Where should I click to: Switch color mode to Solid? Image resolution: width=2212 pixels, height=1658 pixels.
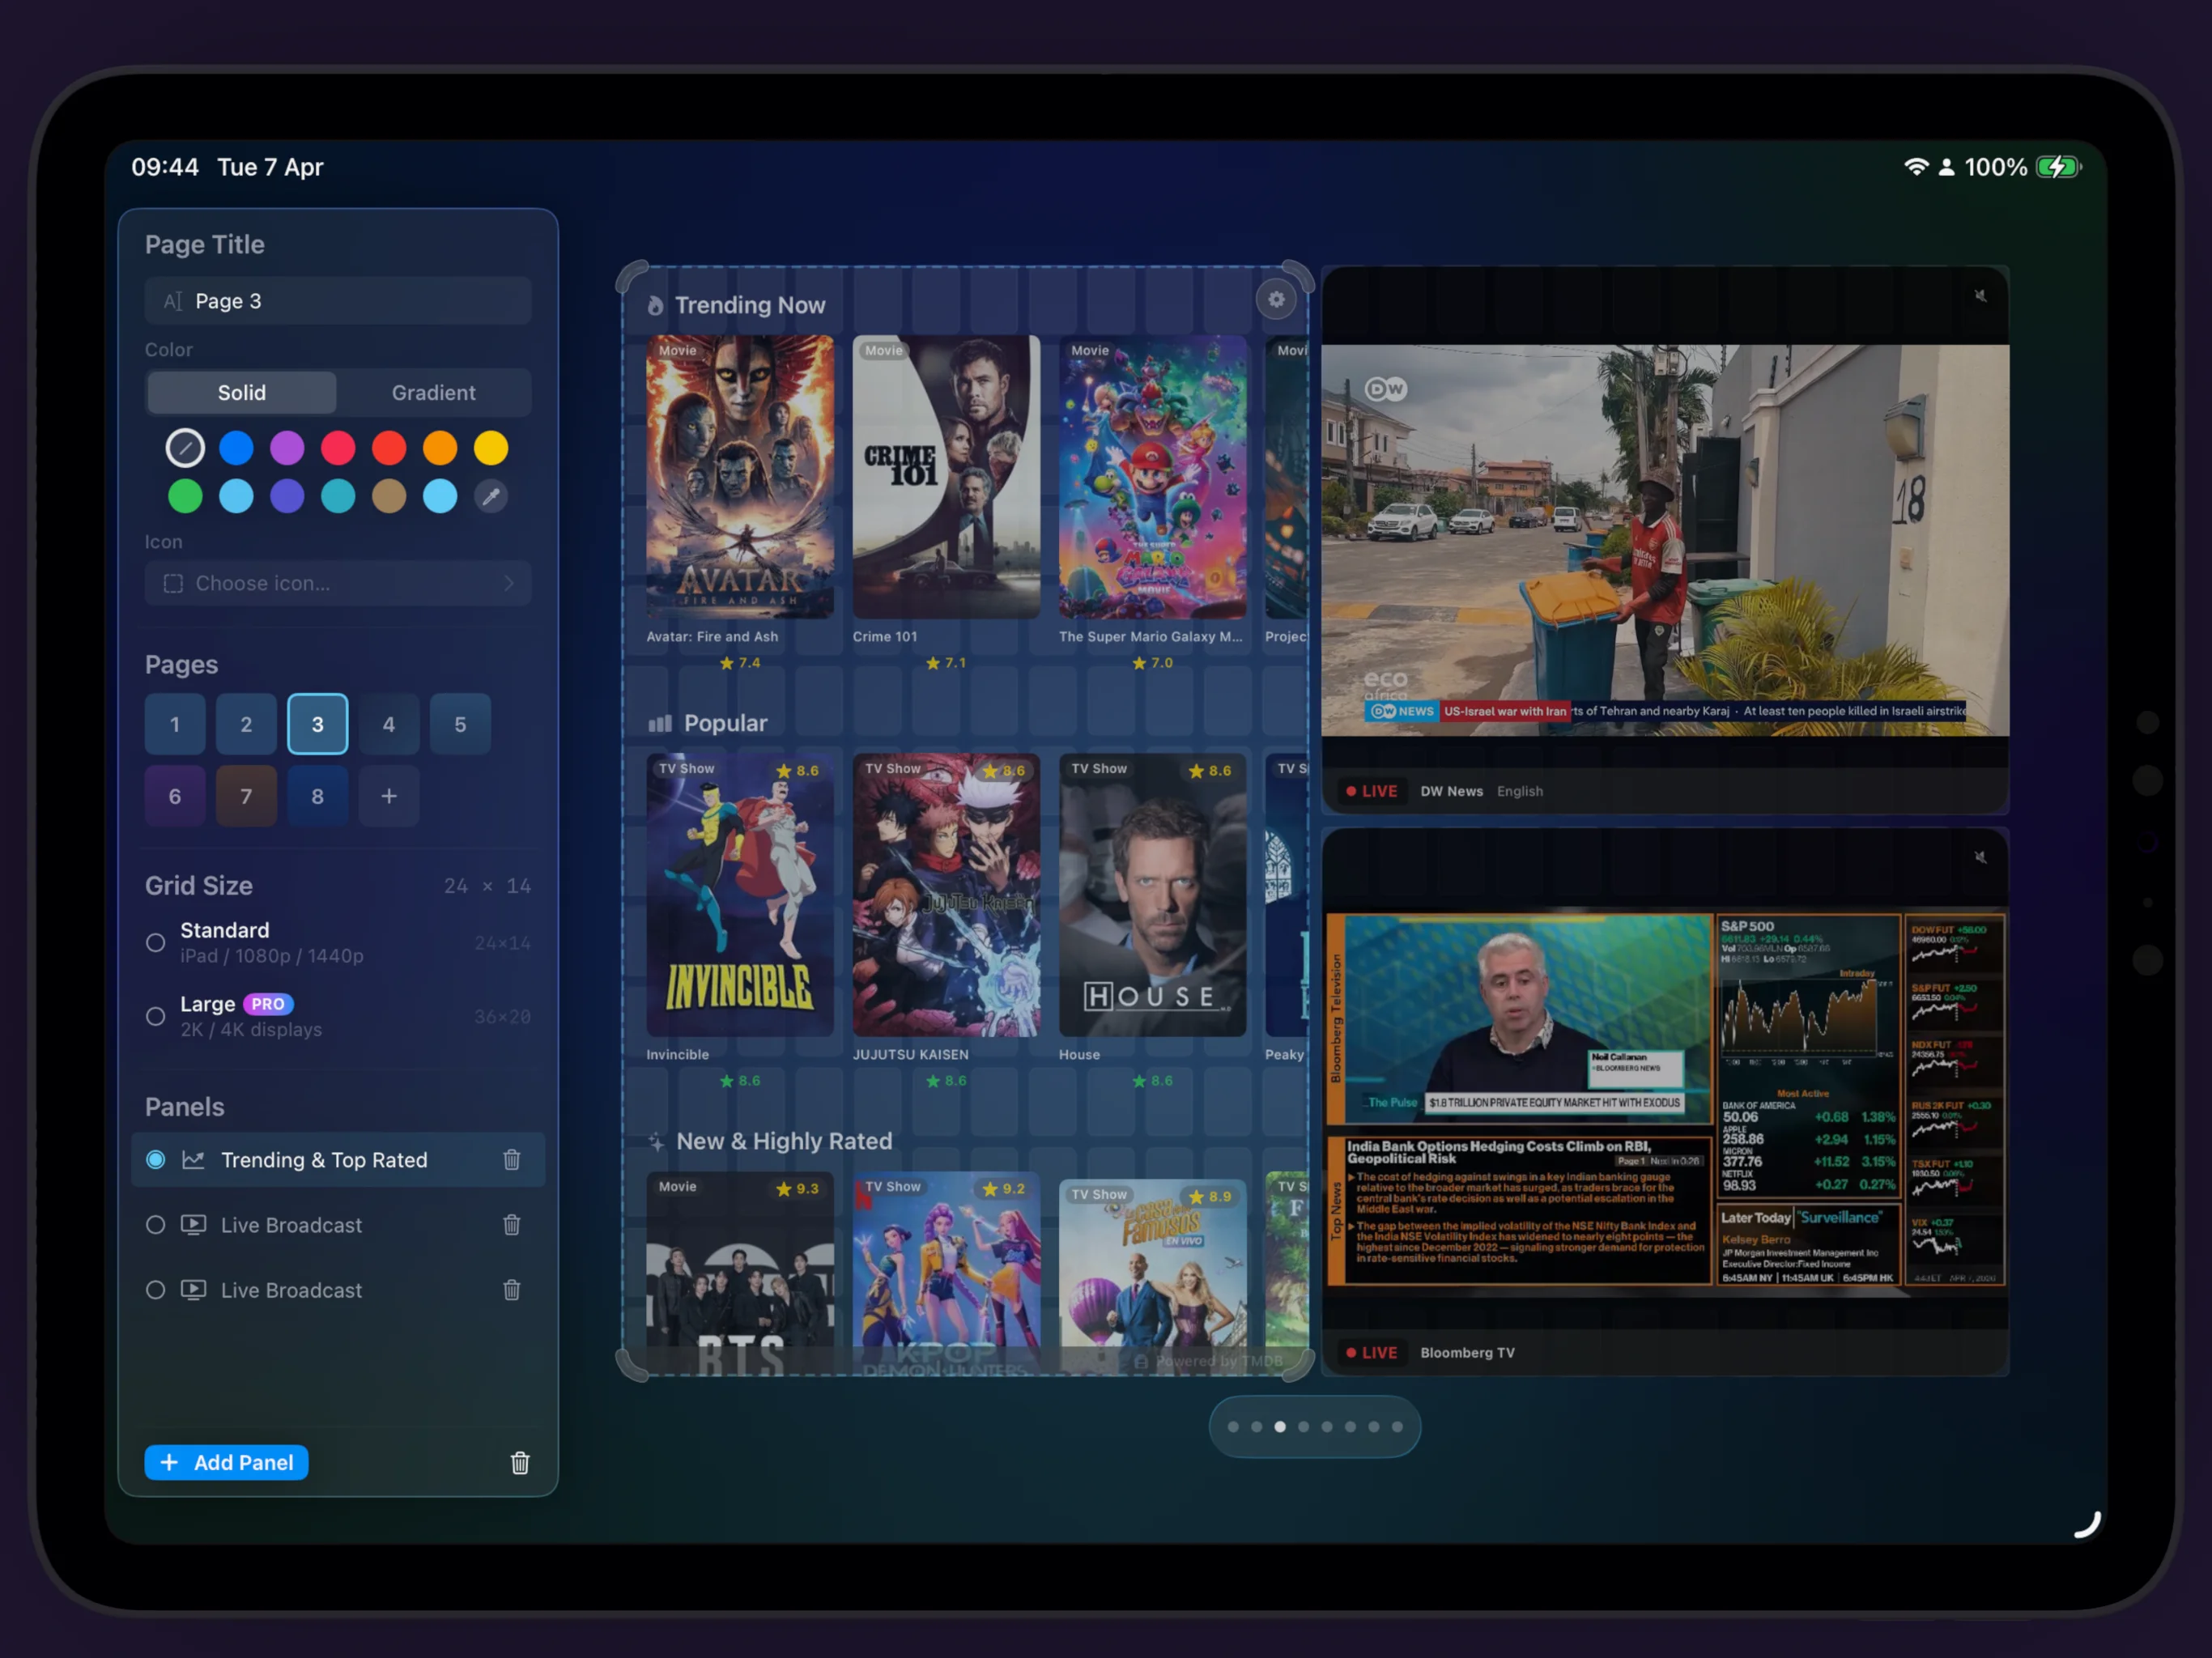click(x=242, y=393)
